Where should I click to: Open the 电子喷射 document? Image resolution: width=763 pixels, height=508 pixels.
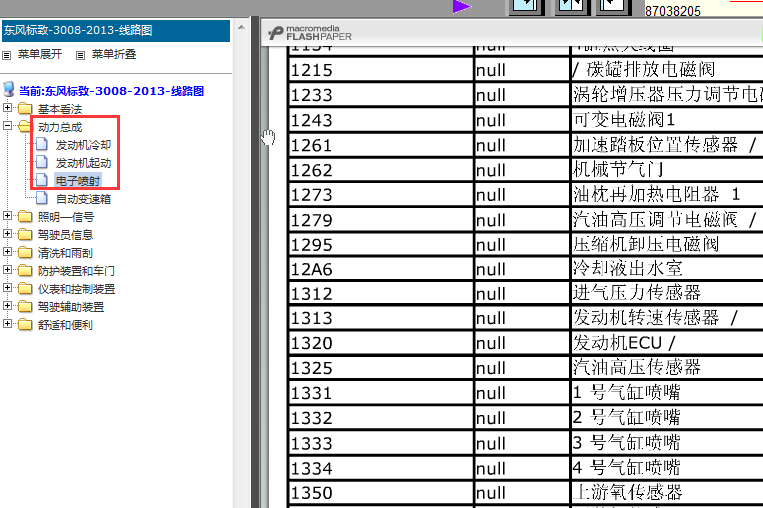point(78,181)
